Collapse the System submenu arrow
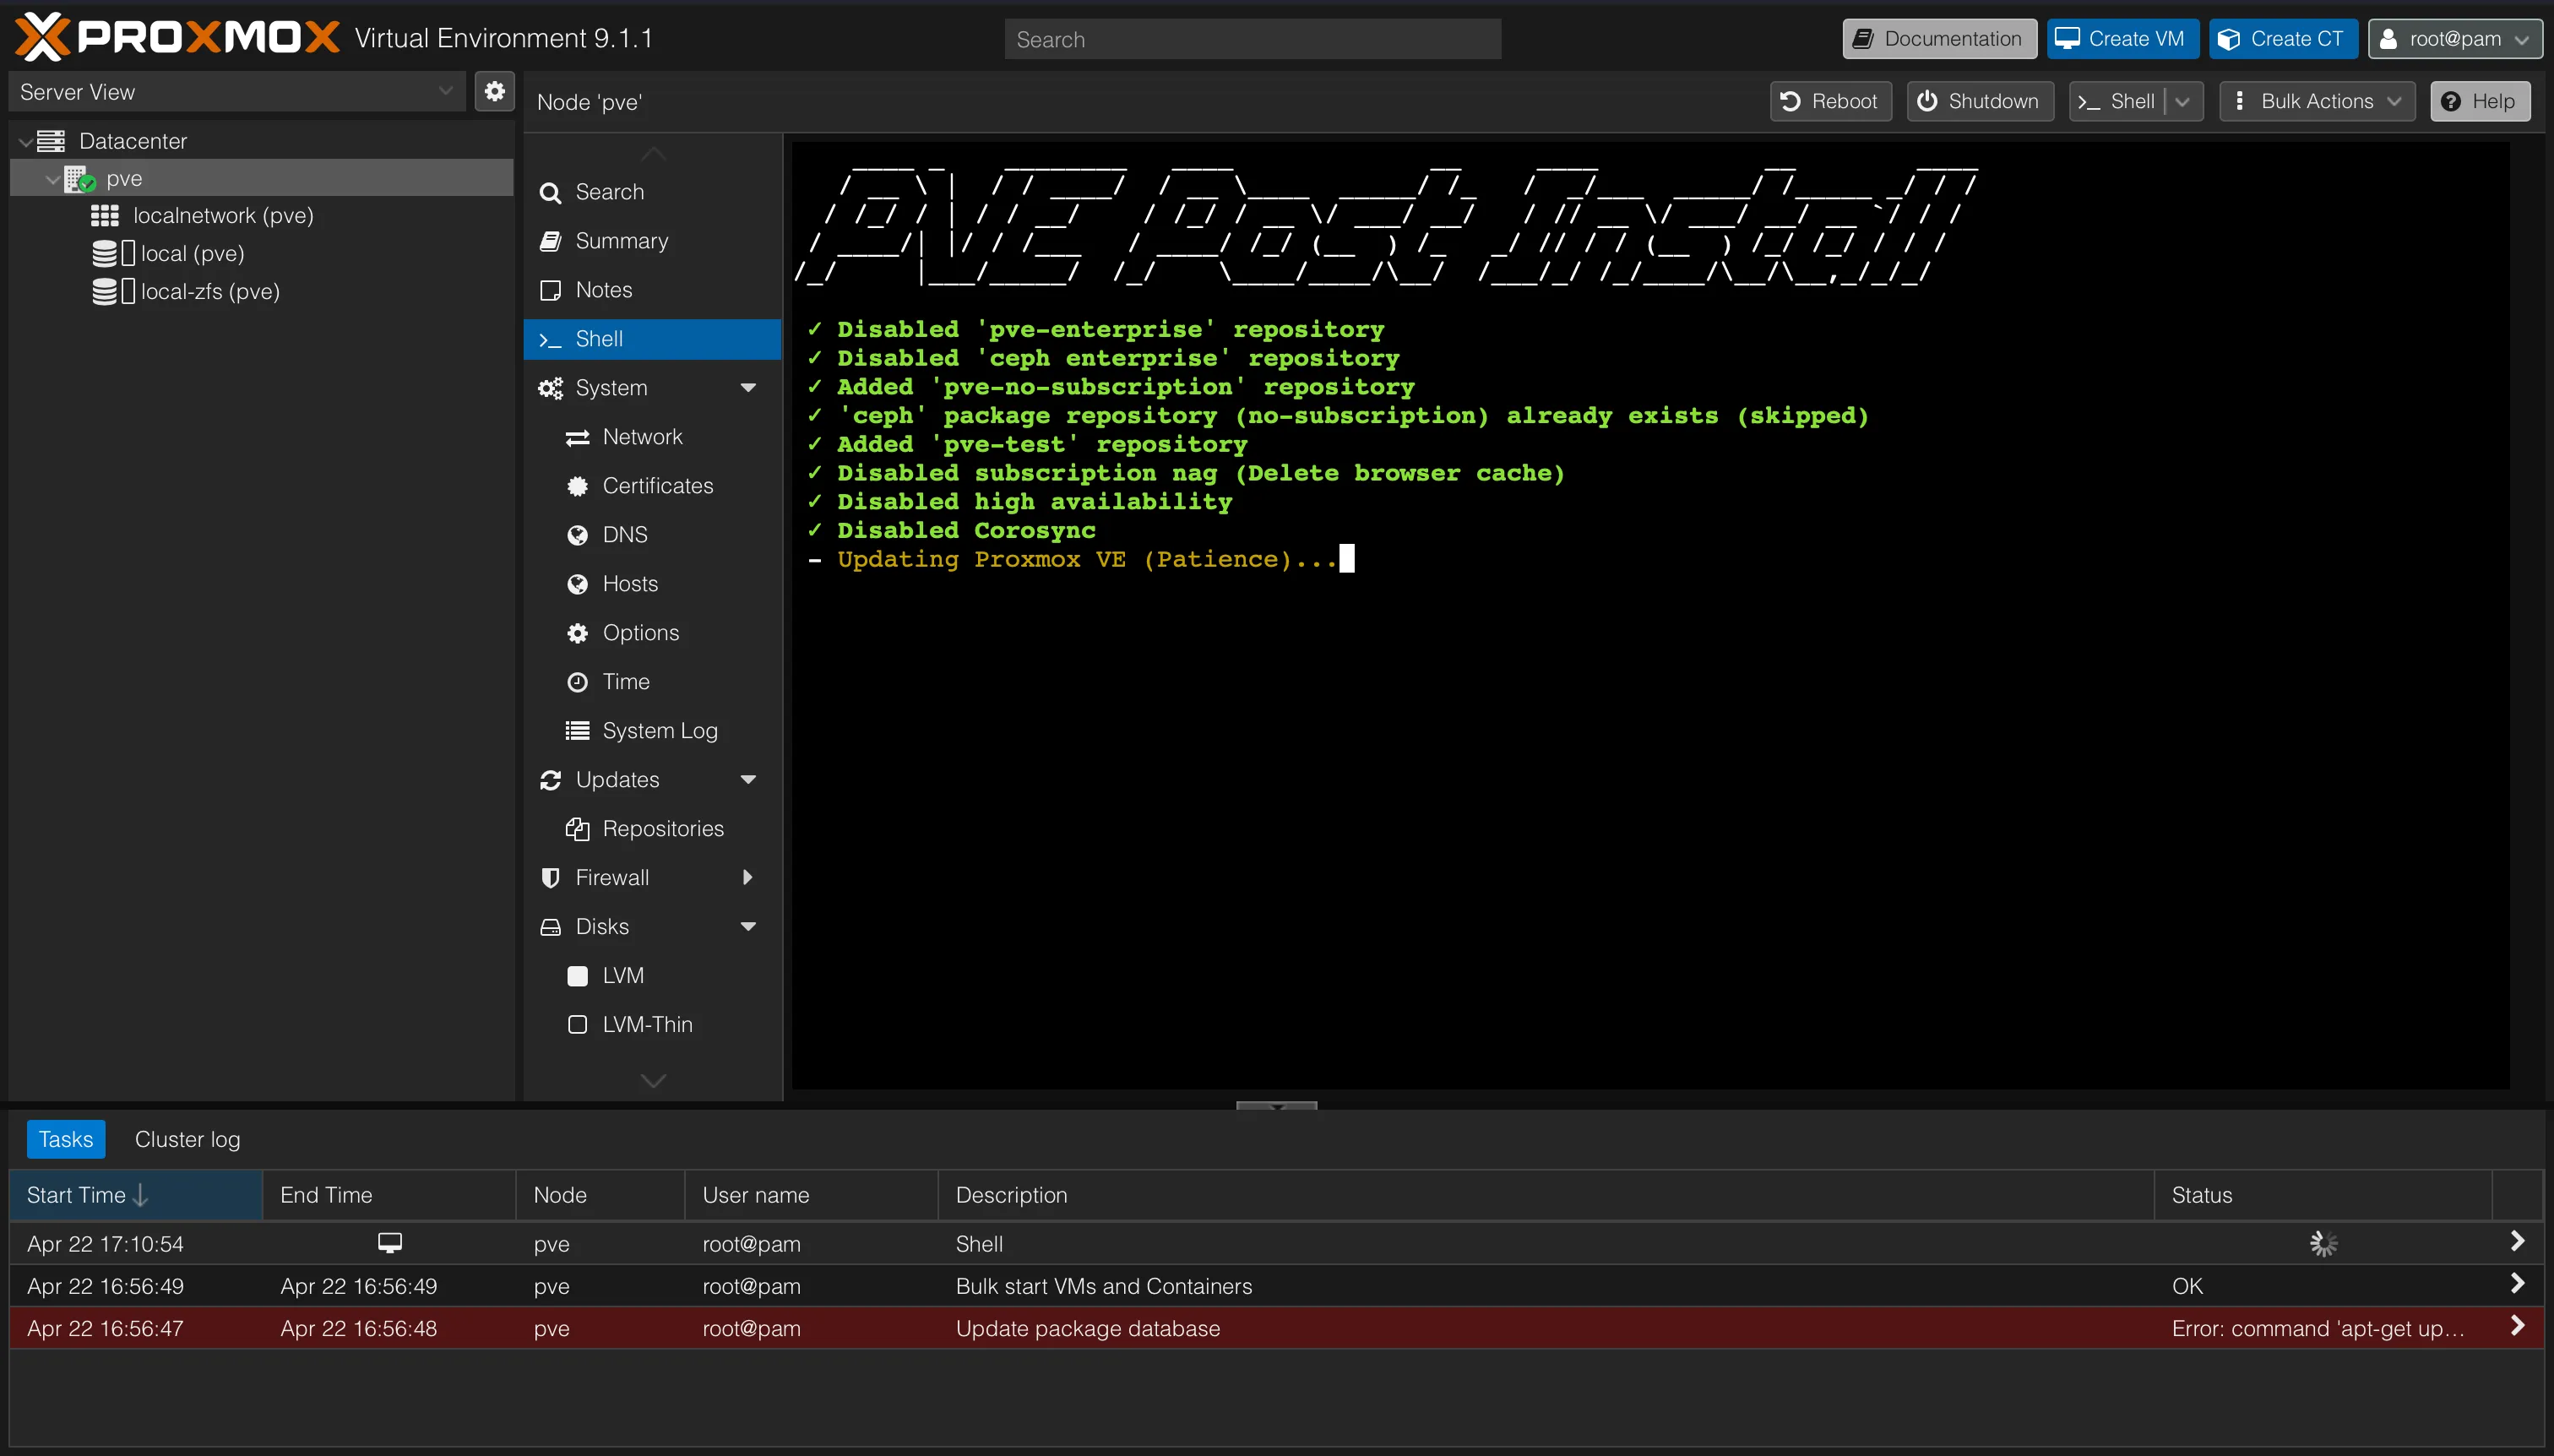Image resolution: width=2554 pixels, height=1456 pixels. point(748,388)
